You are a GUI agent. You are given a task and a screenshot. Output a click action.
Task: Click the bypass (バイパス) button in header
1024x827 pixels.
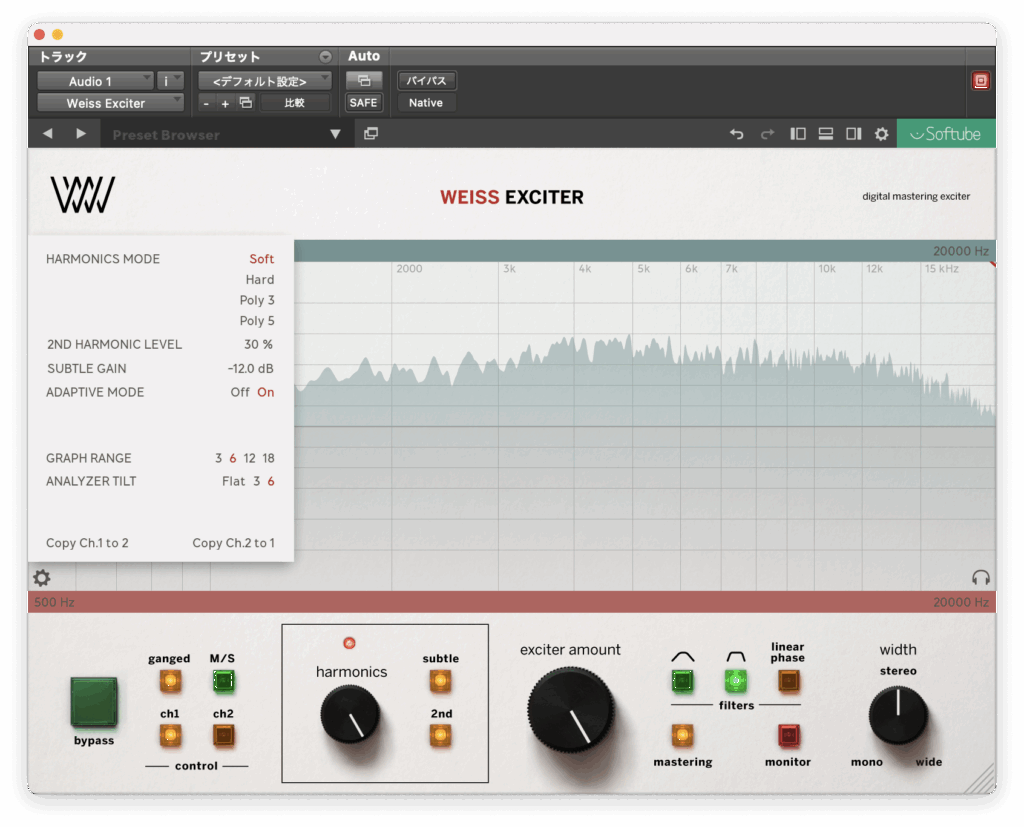(426, 81)
